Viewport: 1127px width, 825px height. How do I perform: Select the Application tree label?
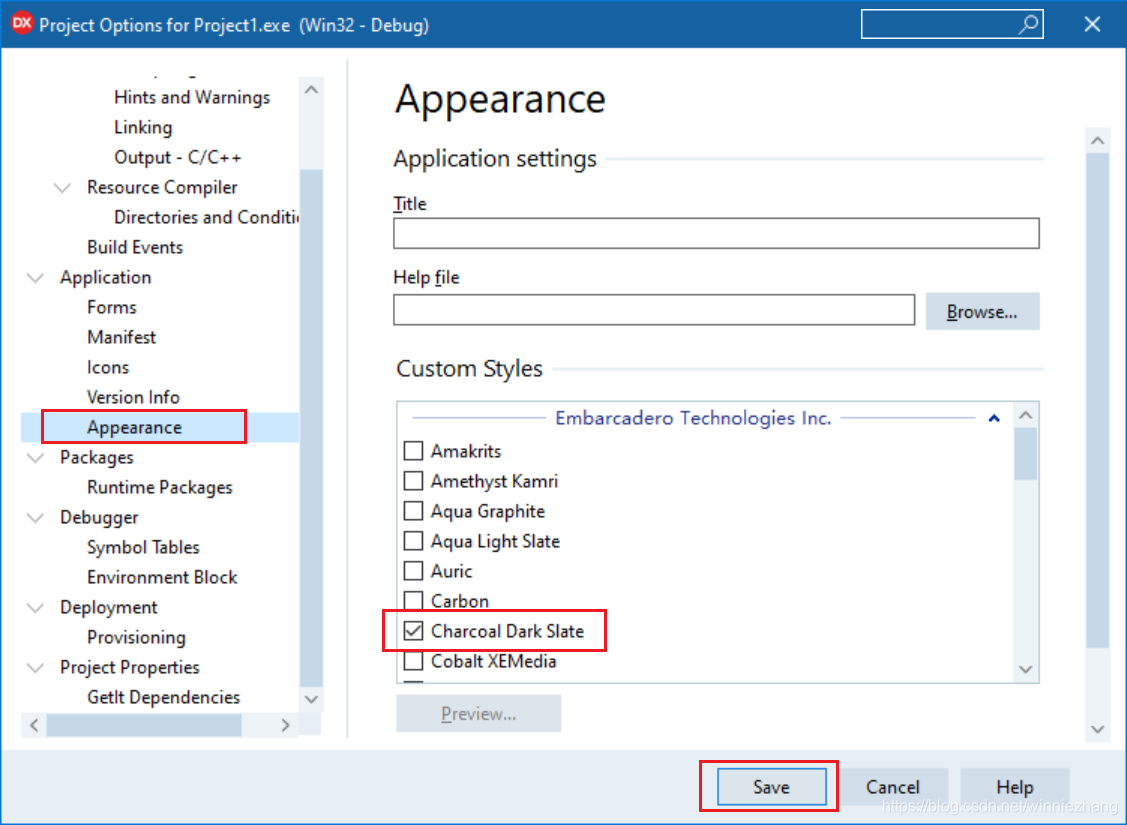coord(106,277)
